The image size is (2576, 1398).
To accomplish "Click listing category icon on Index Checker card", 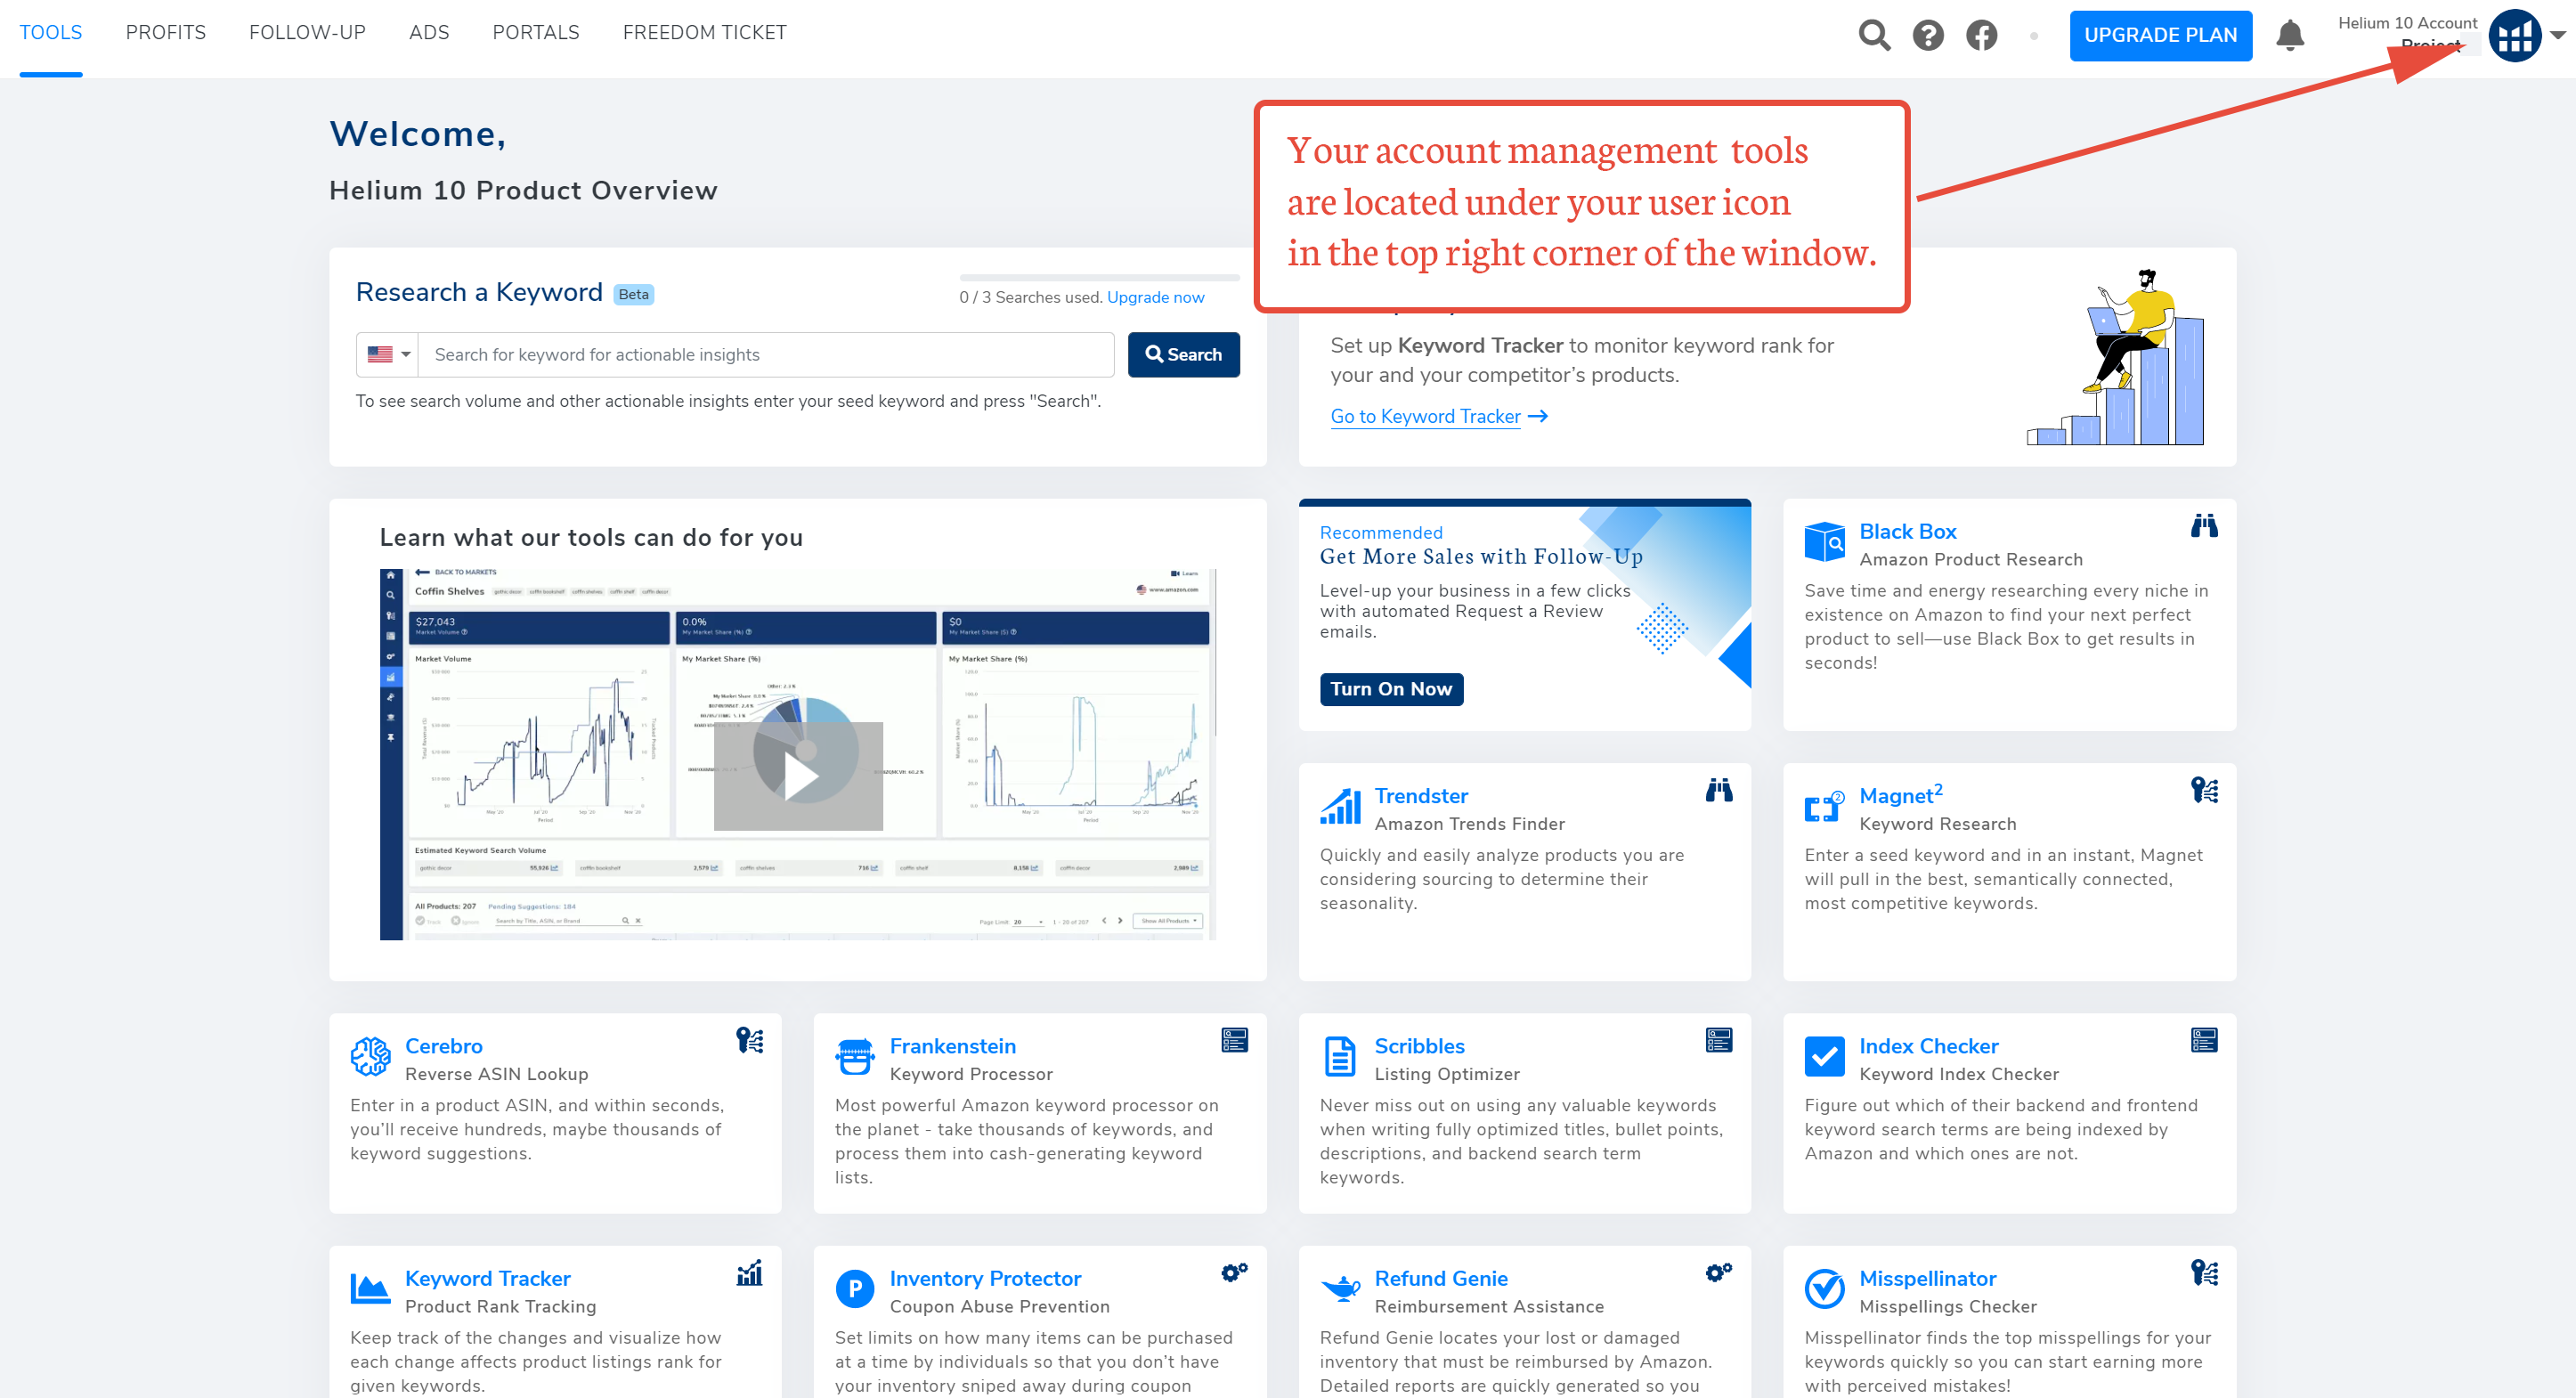I will pyautogui.click(x=2203, y=1040).
